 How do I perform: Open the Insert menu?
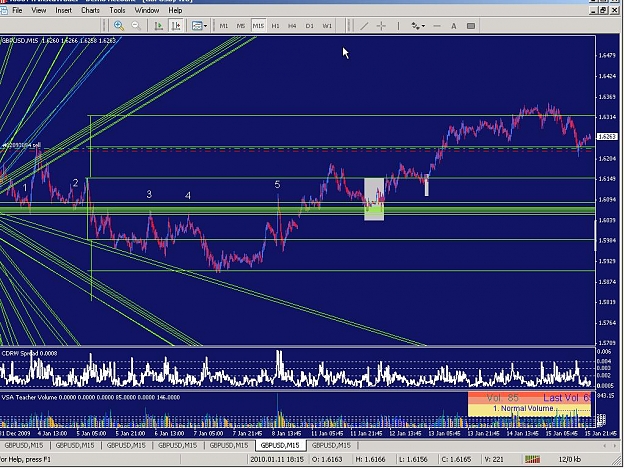(x=63, y=10)
